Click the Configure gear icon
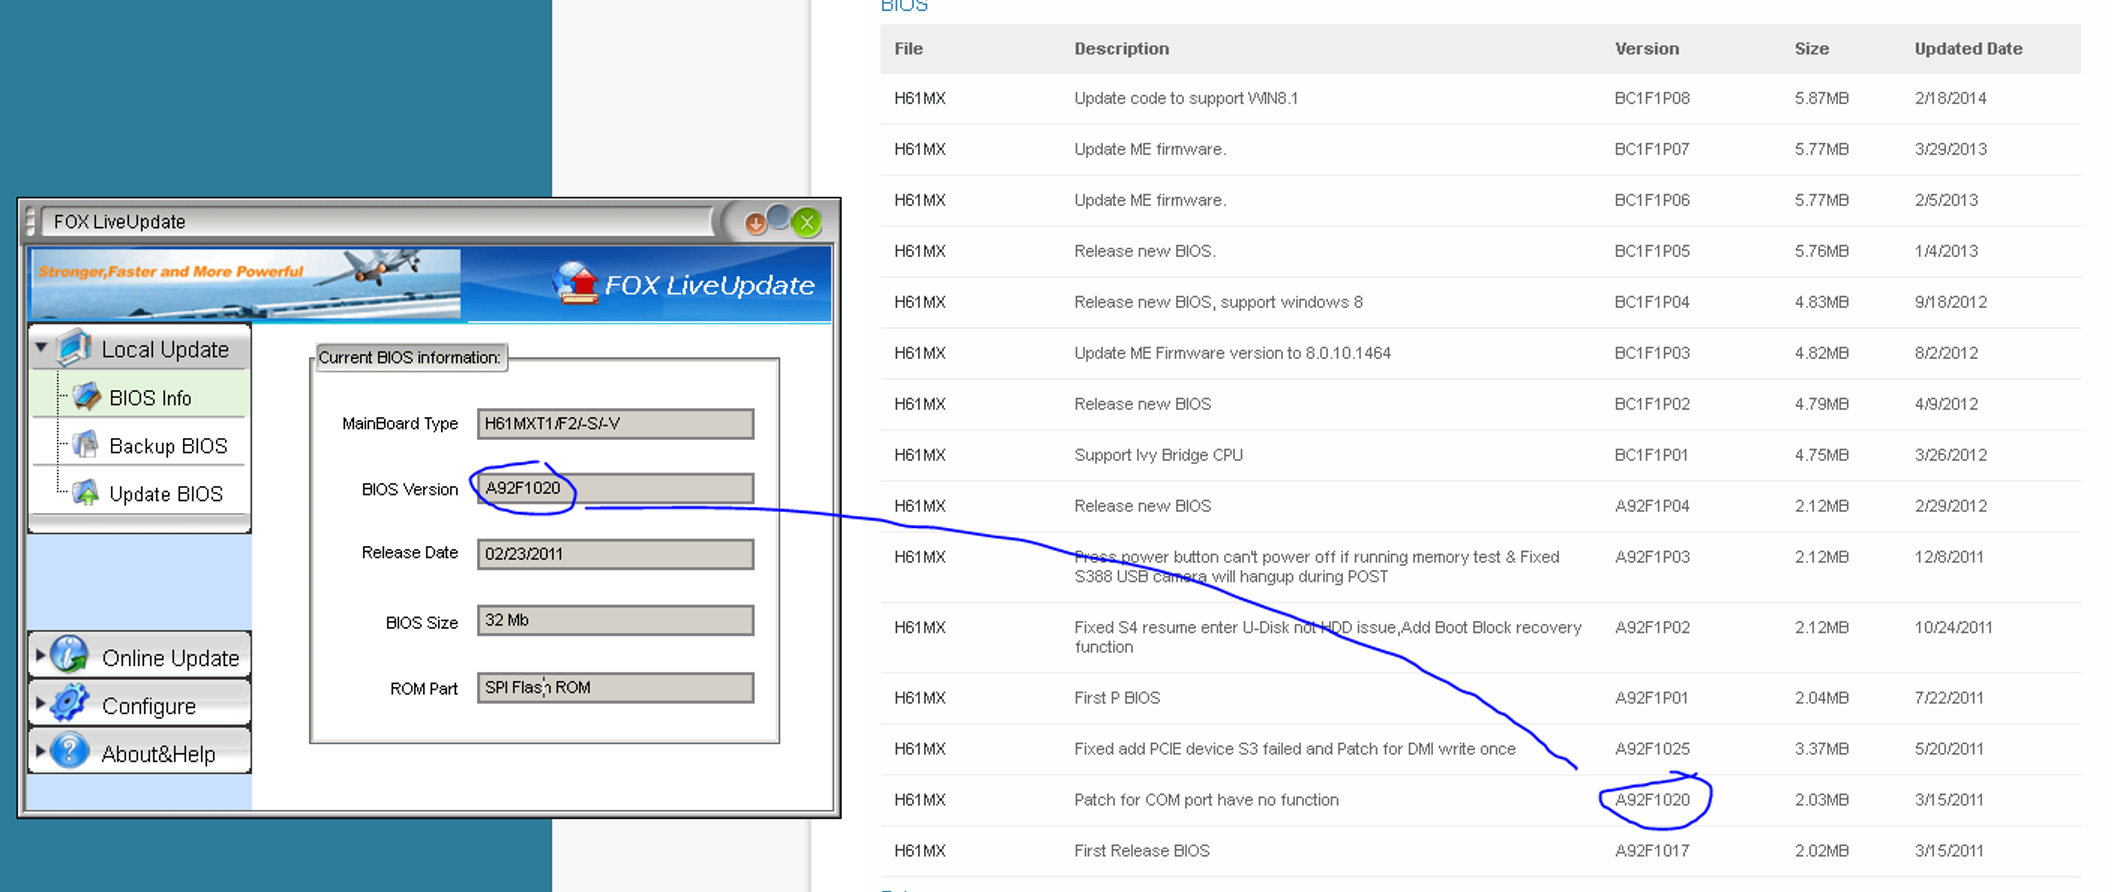The width and height of the screenshot is (2112, 892). (x=70, y=704)
